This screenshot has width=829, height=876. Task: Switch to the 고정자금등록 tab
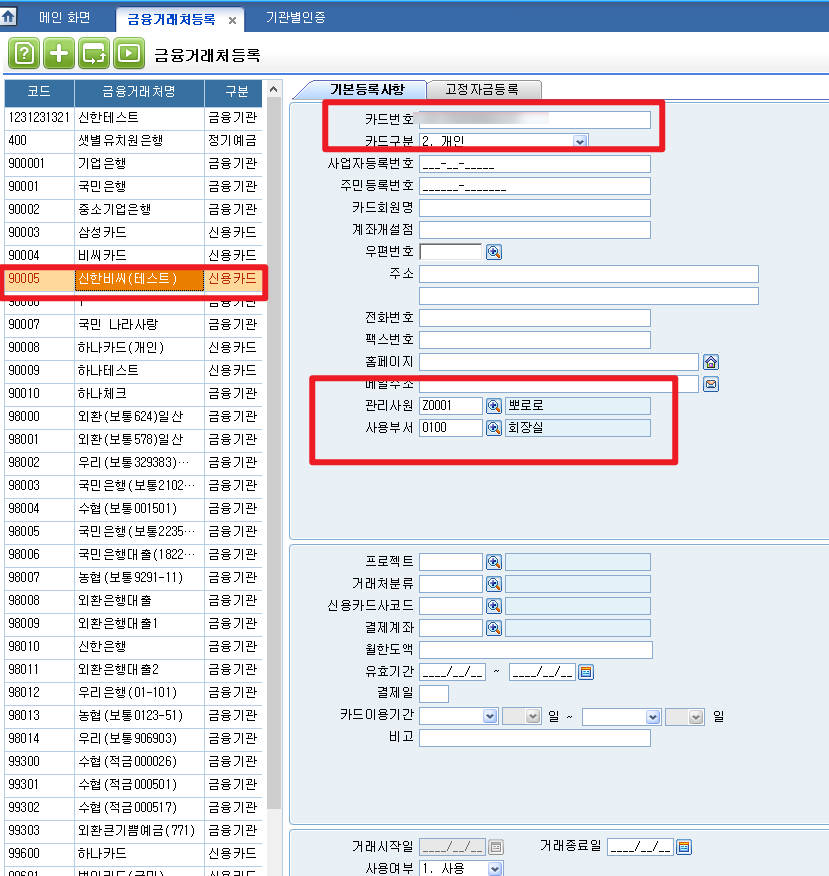click(x=485, y=90)
